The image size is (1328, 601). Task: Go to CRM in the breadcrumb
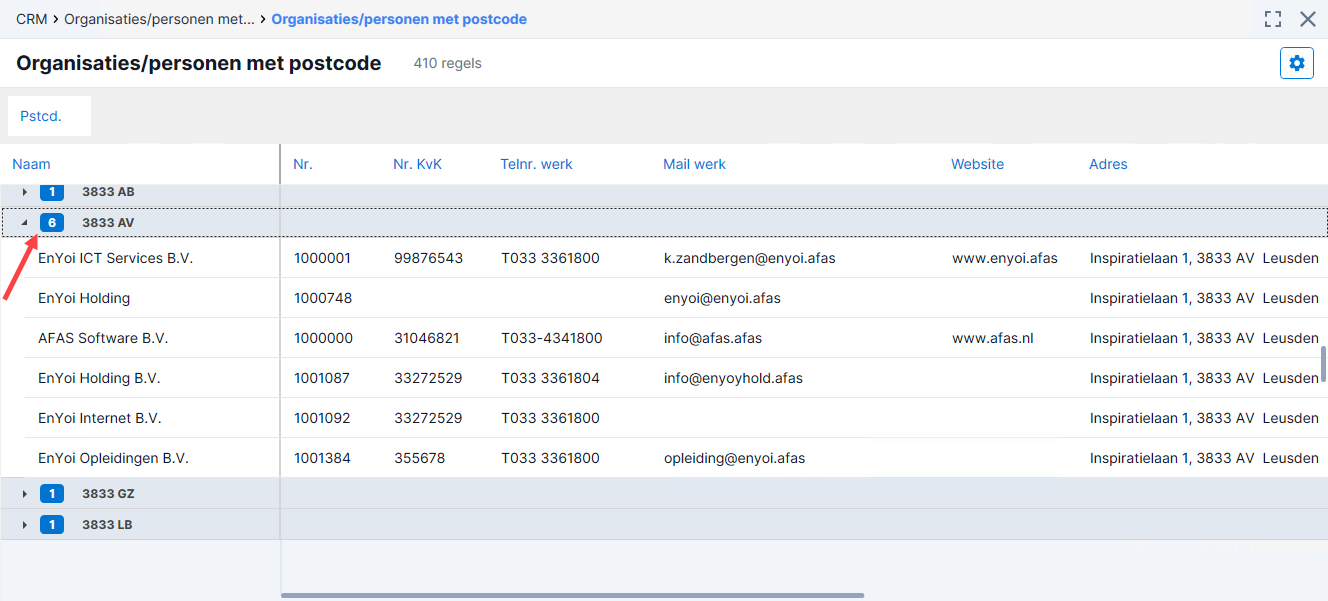pyautogui.click(x=32, y=19)
